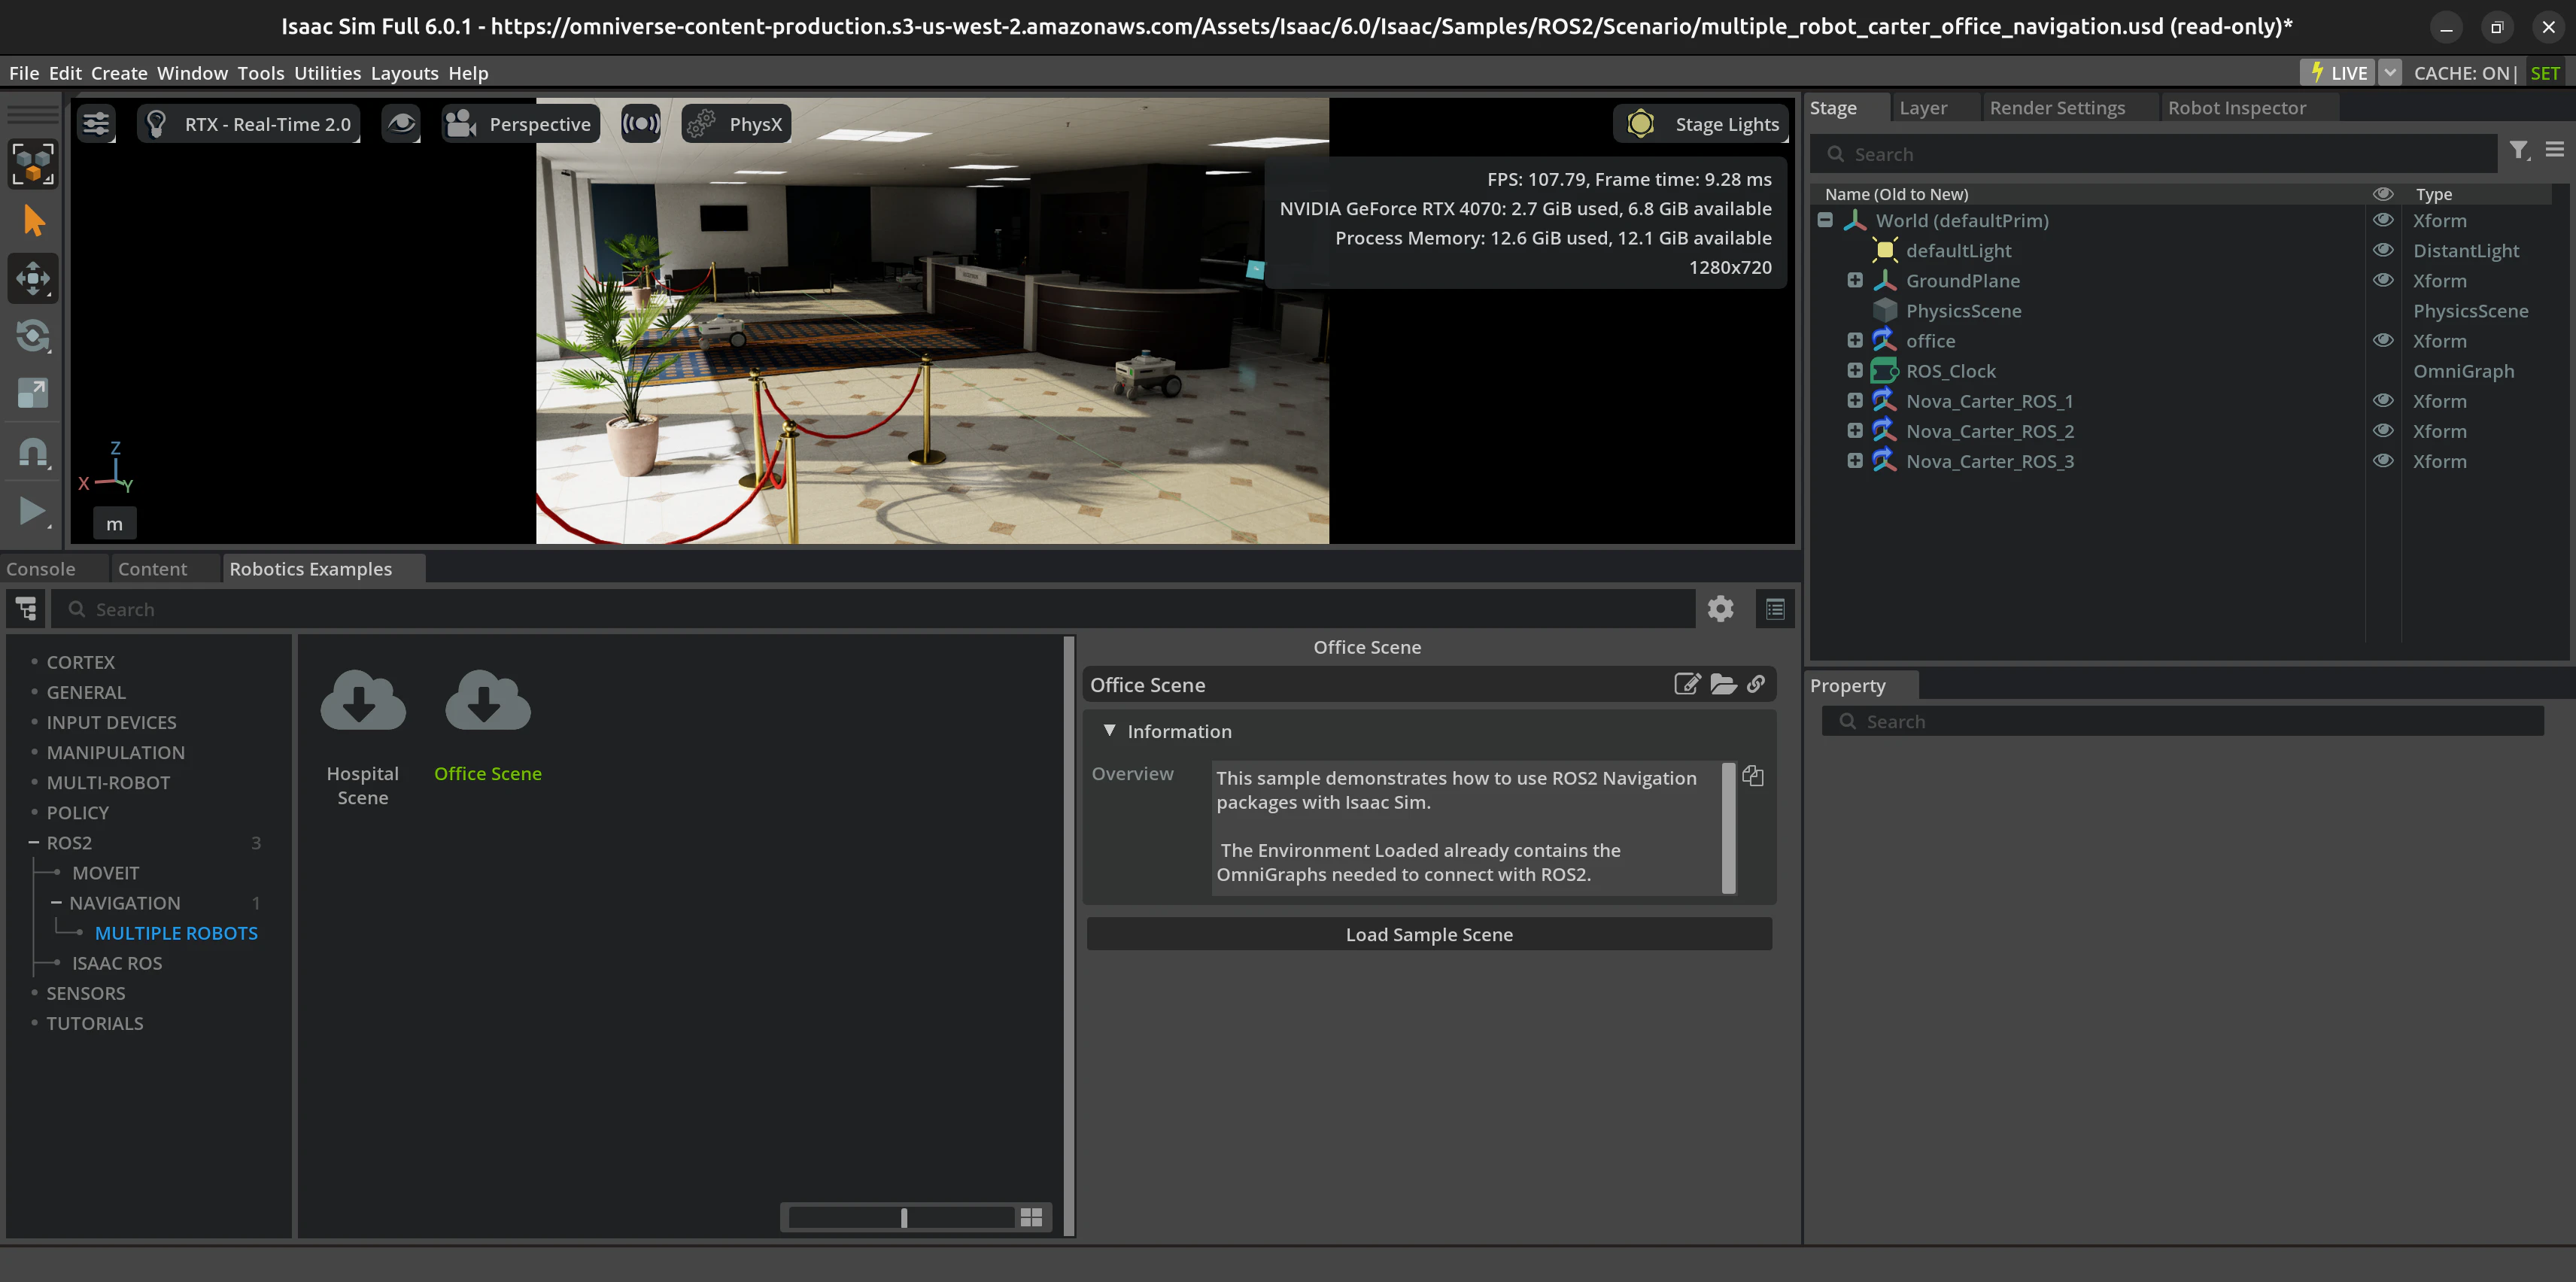The width and height of the screenshot is (2576, 1282).
Task: Open the Window menu
Action: coord(192,73)
